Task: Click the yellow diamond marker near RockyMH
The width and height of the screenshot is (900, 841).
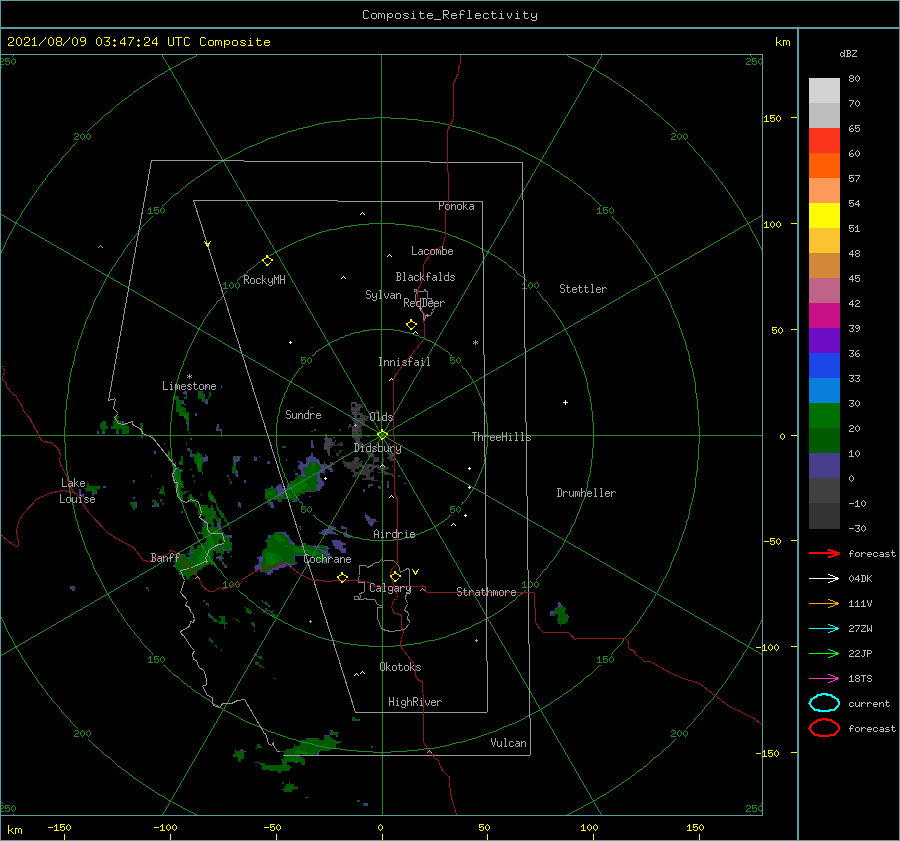Action: tap(267, 261)
